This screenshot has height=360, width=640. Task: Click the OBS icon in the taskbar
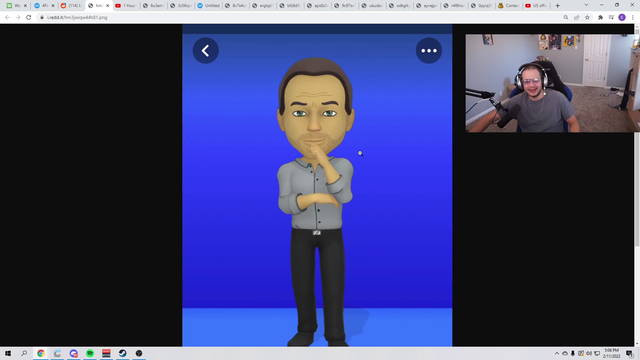pyautogui.click(x=139, y=353)
